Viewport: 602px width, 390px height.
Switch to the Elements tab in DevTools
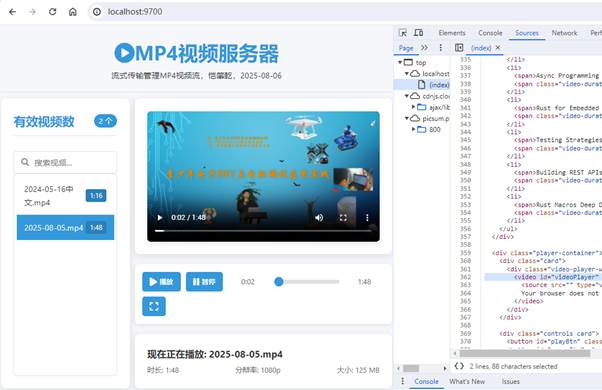(452, 33)
